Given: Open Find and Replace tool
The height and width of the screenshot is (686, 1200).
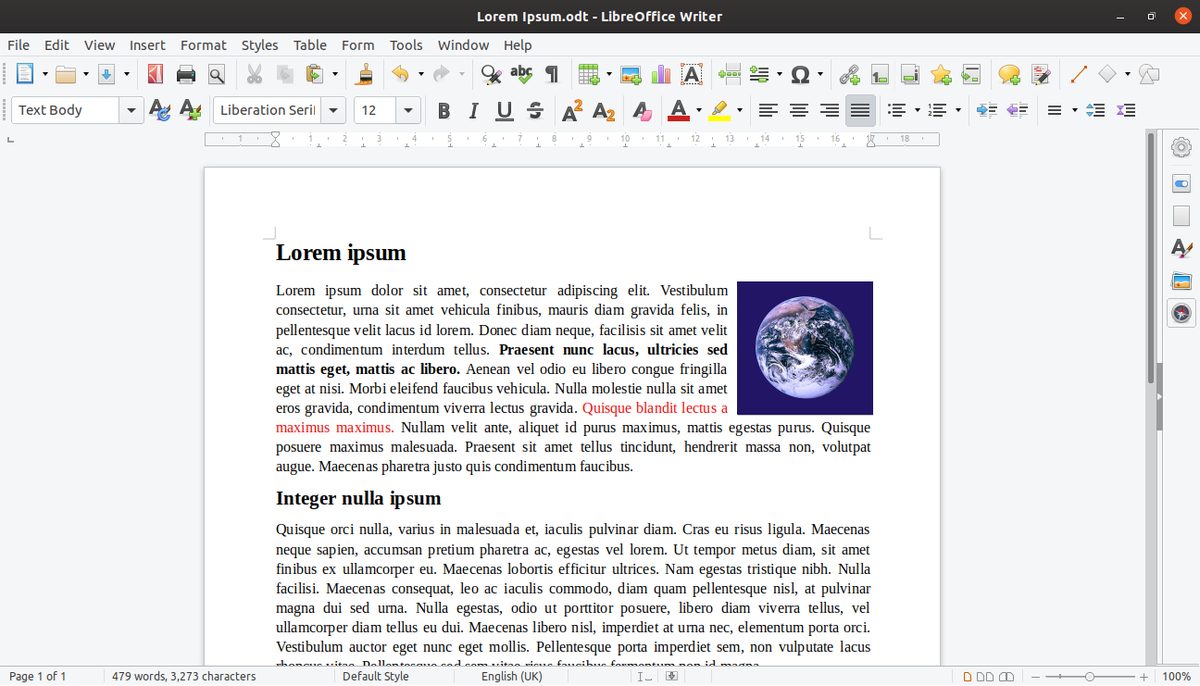Looking at the screenshot, I should click(490, 74).
